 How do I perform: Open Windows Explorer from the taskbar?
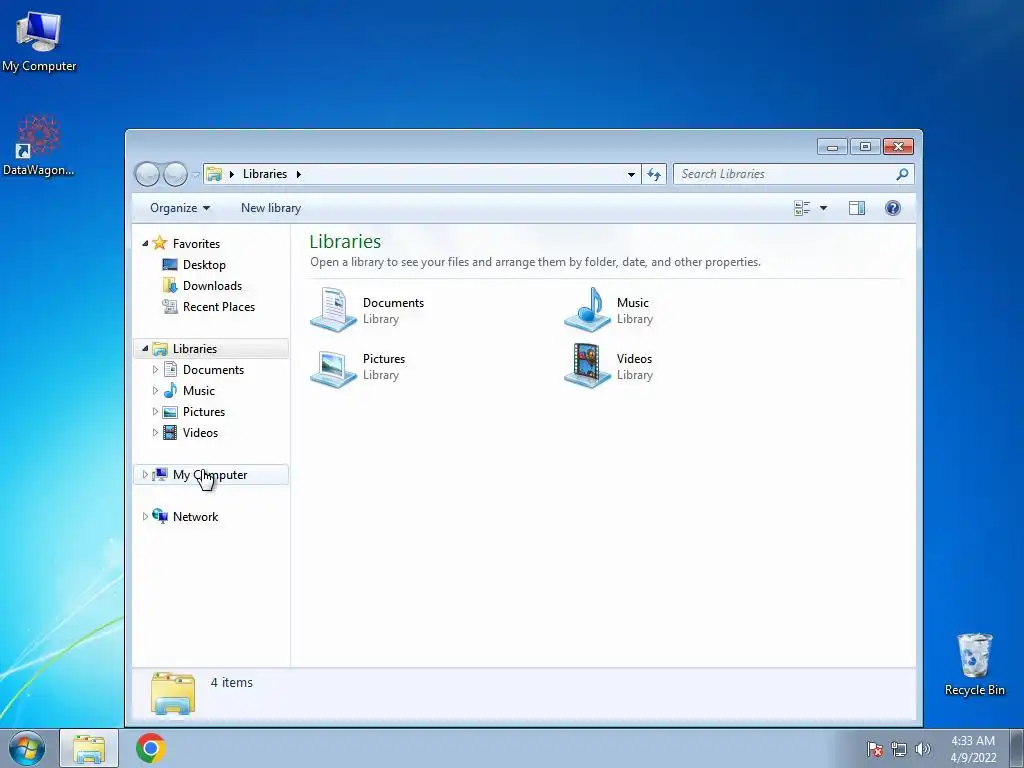[x=89, y=748]
